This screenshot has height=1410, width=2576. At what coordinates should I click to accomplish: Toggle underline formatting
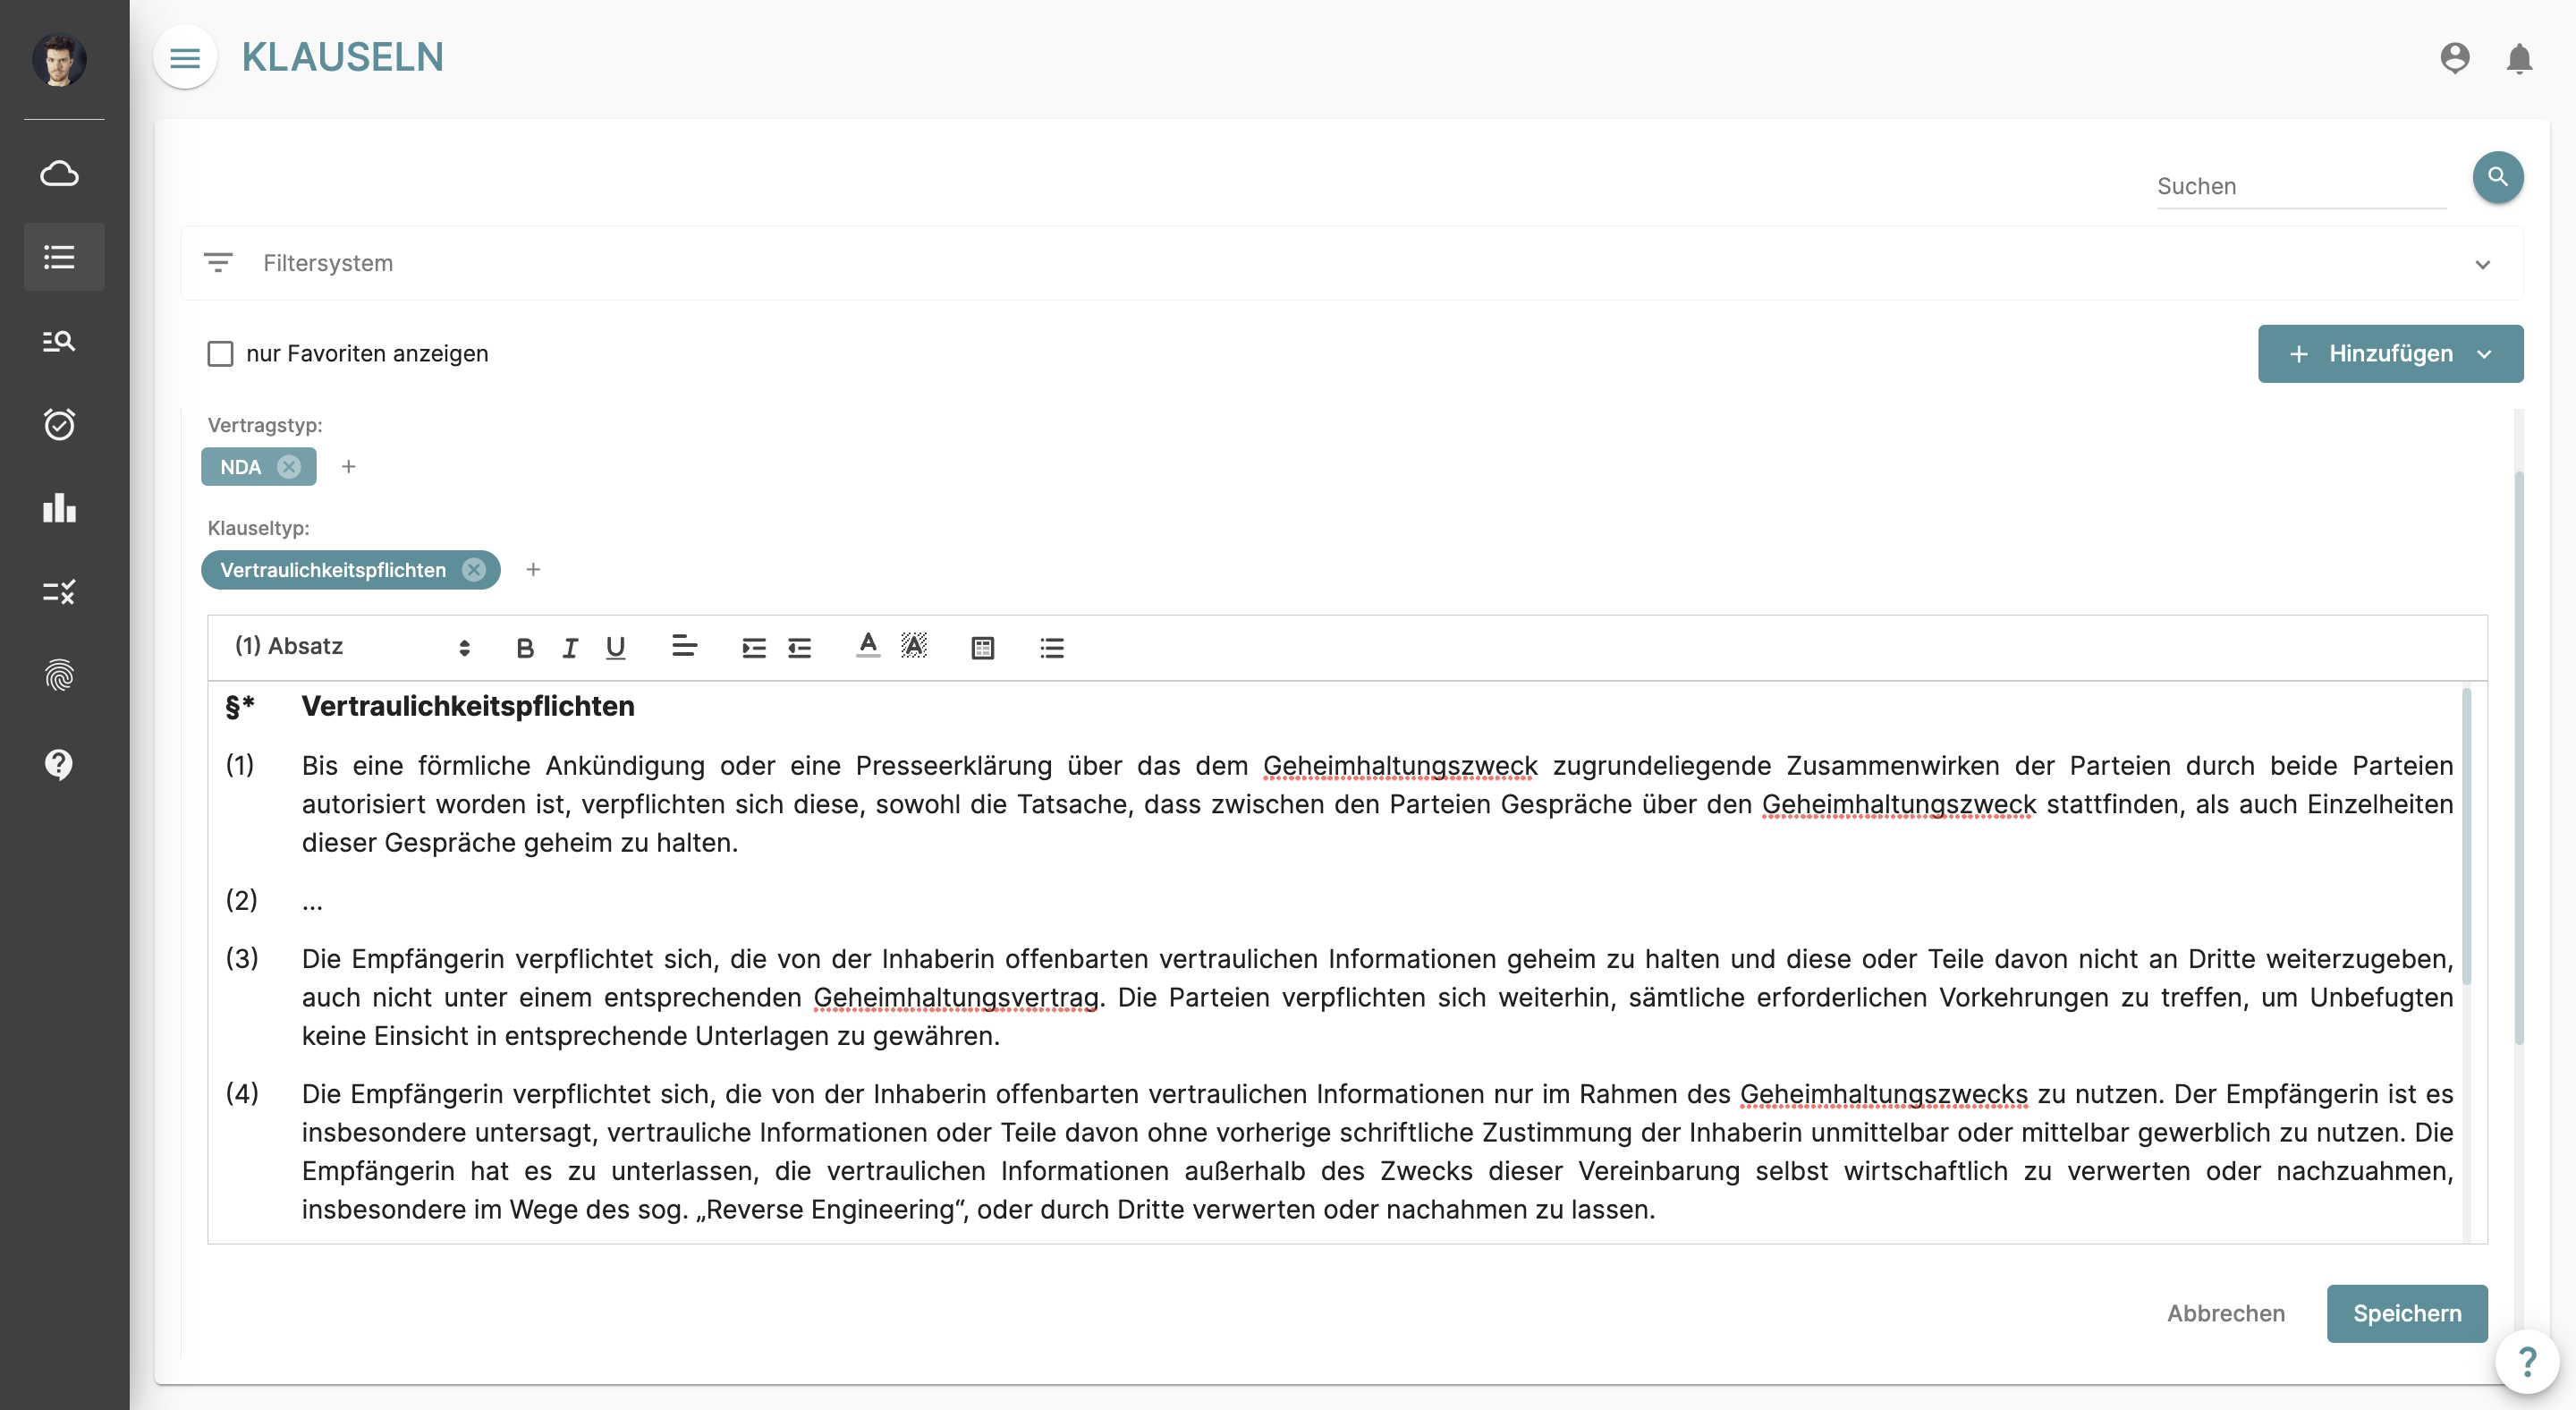coord(616,648)
